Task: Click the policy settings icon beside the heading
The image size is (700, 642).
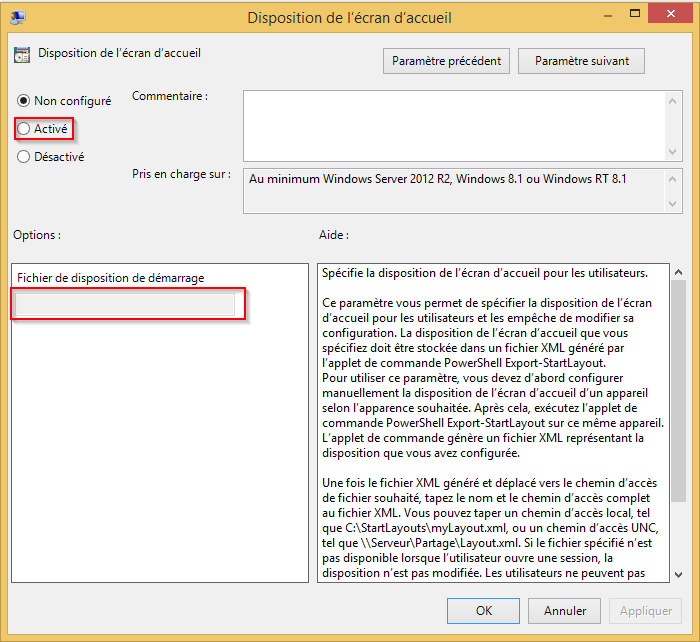Action: point(23,55)
